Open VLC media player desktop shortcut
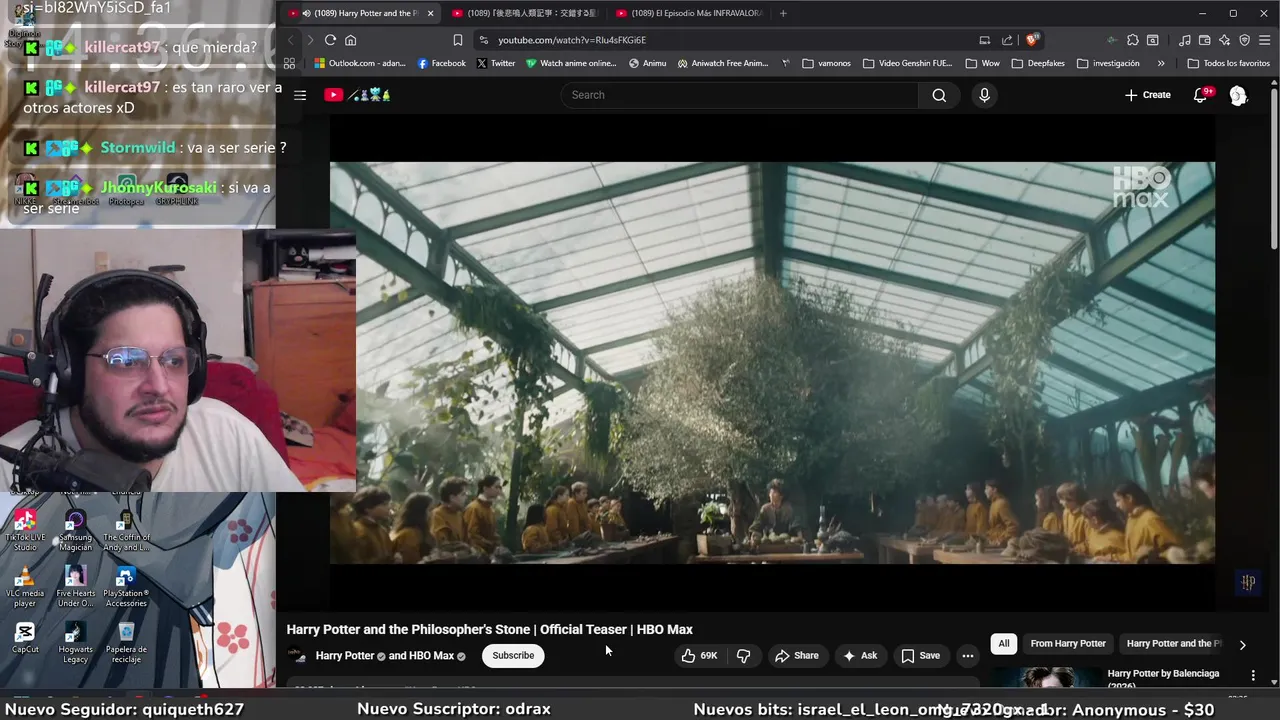The width and height of the screenshot is (1280, 720). [x=25, y=587]
